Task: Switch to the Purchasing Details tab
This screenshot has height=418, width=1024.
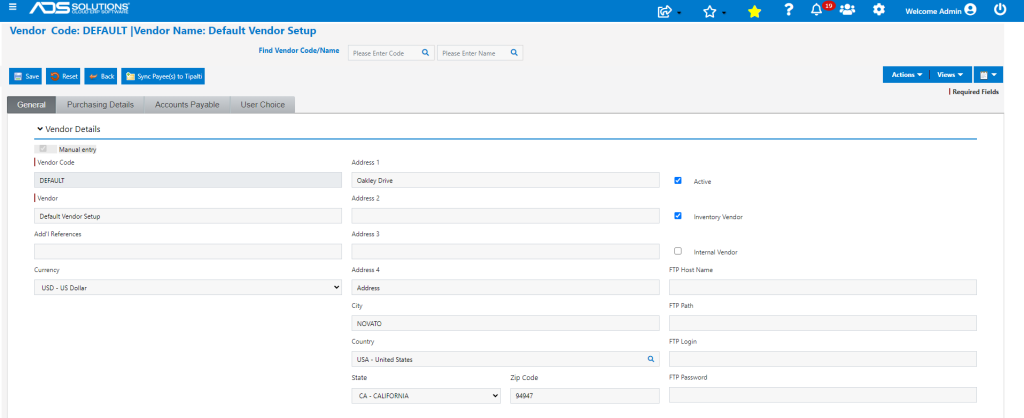Action: click(x=101, y=104)
